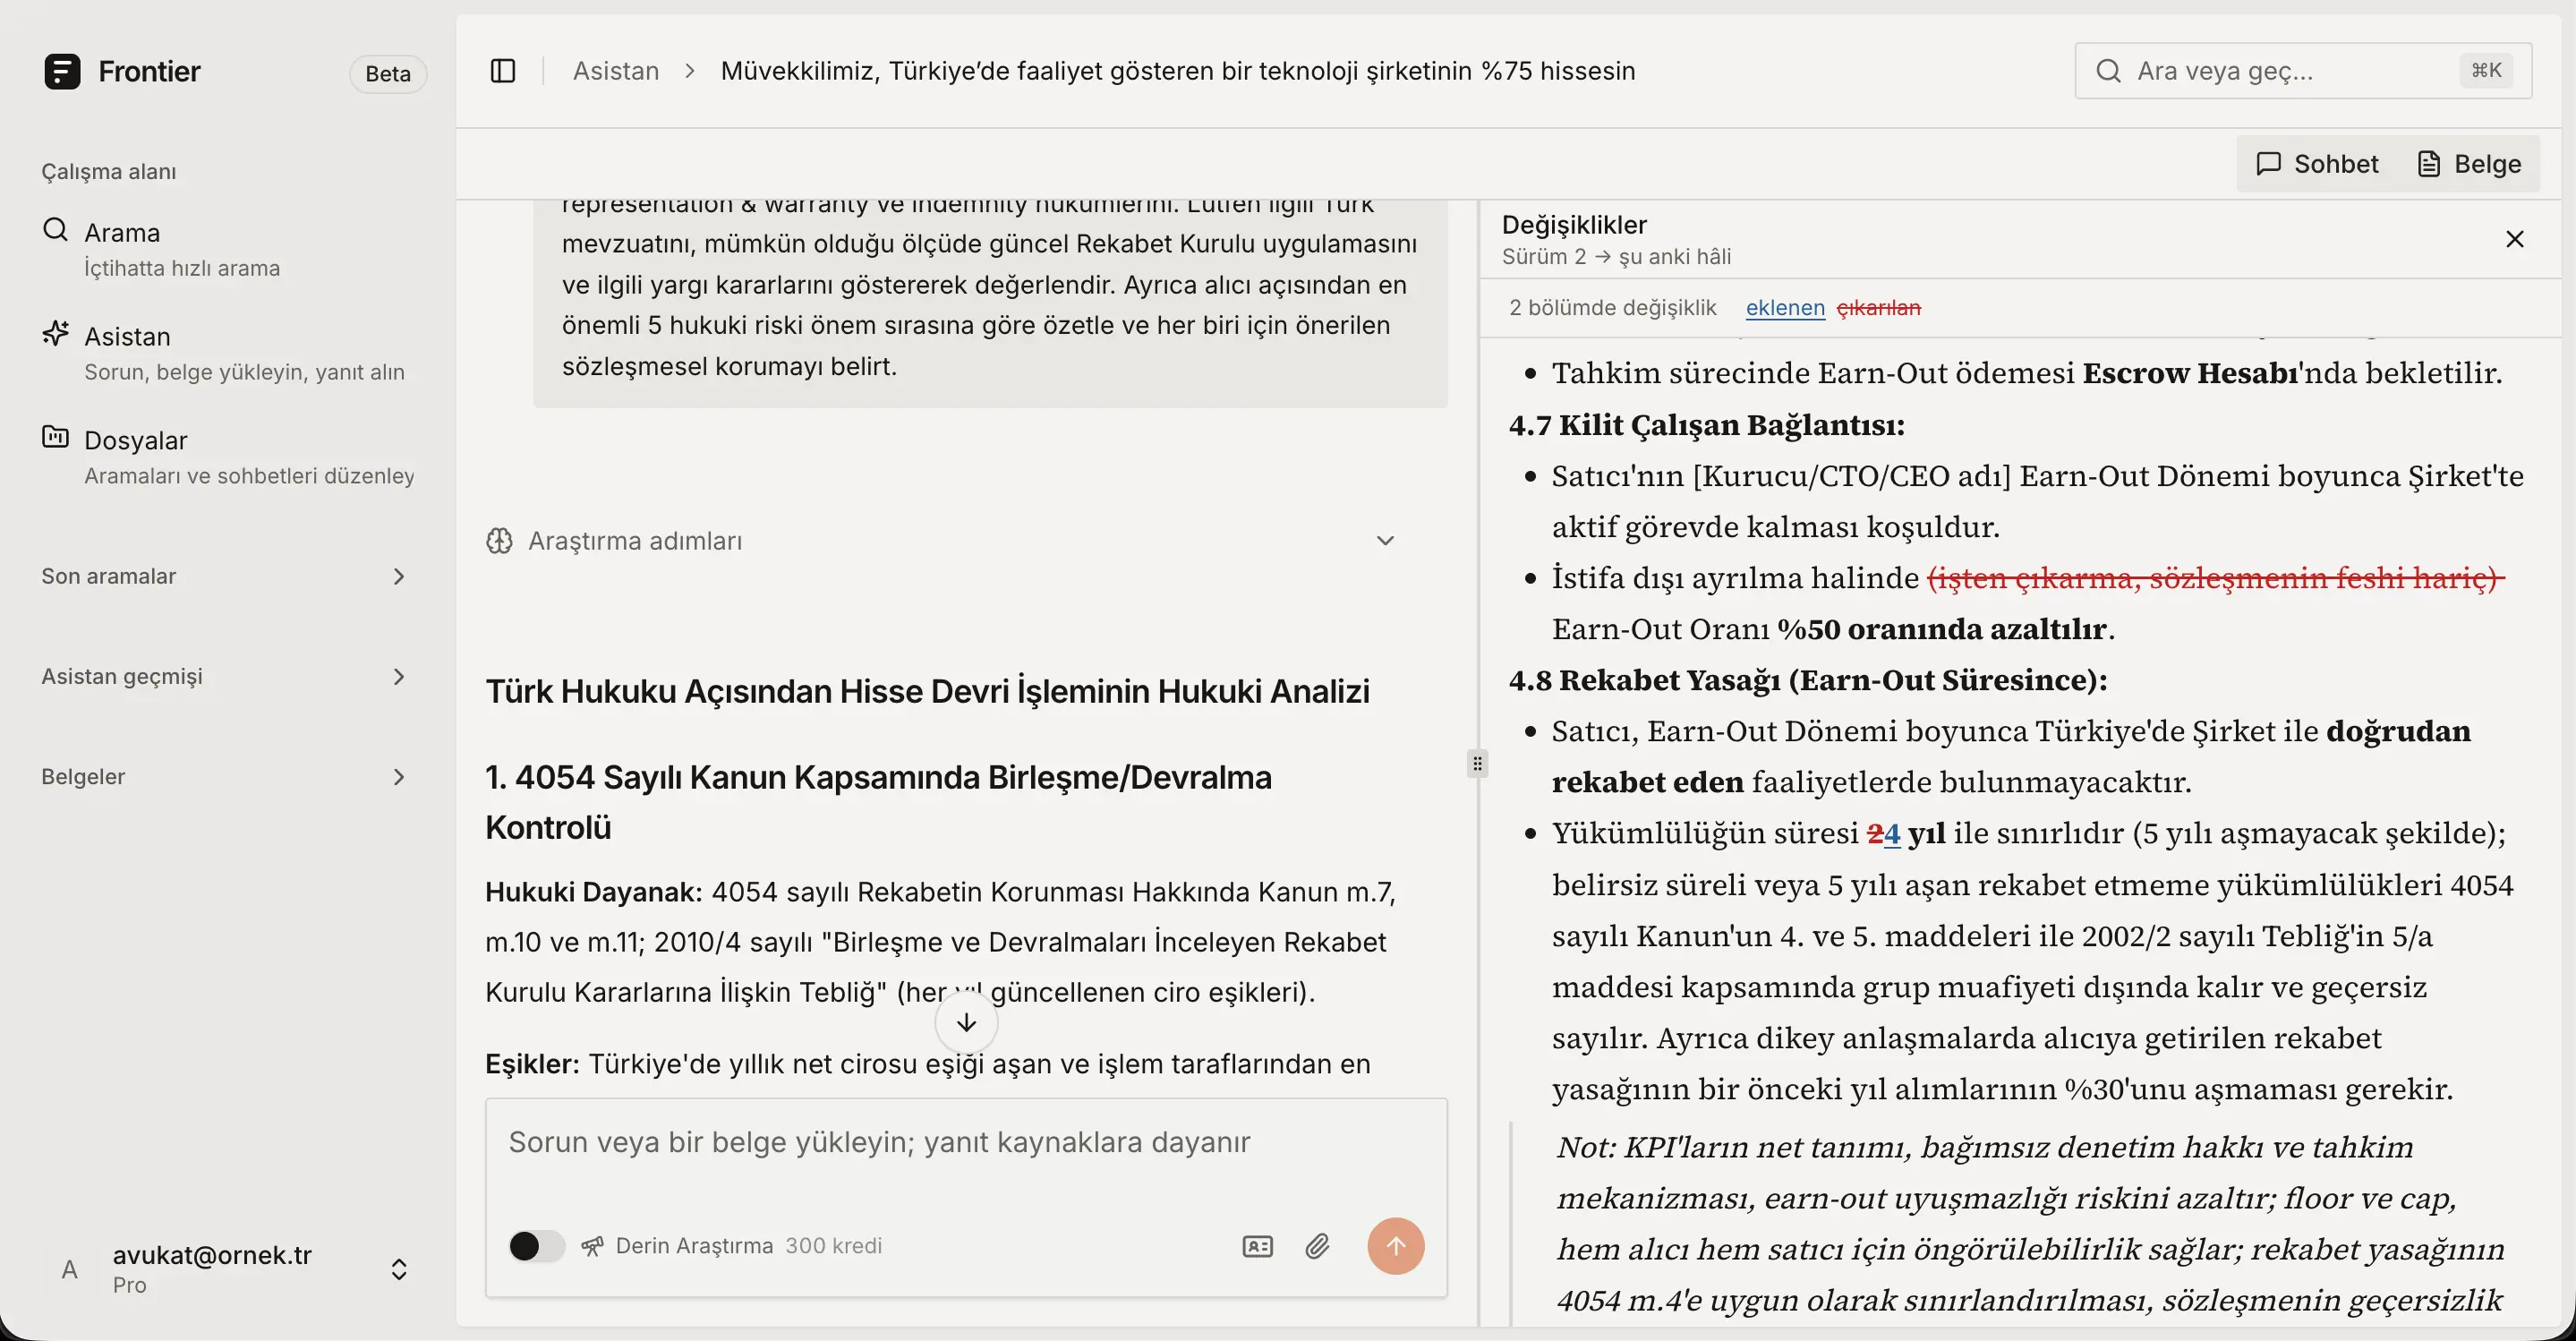Open Arama search workspace item
This screenshot has width=2576, height=1341.
228,249
